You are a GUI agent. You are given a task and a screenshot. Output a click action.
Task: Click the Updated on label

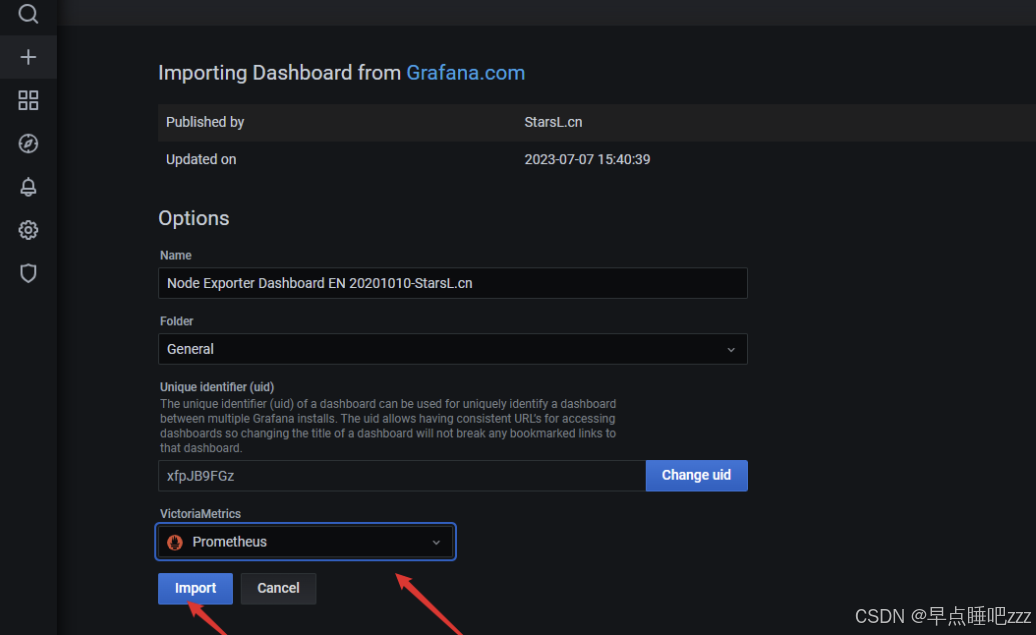(x=201, y=159)
